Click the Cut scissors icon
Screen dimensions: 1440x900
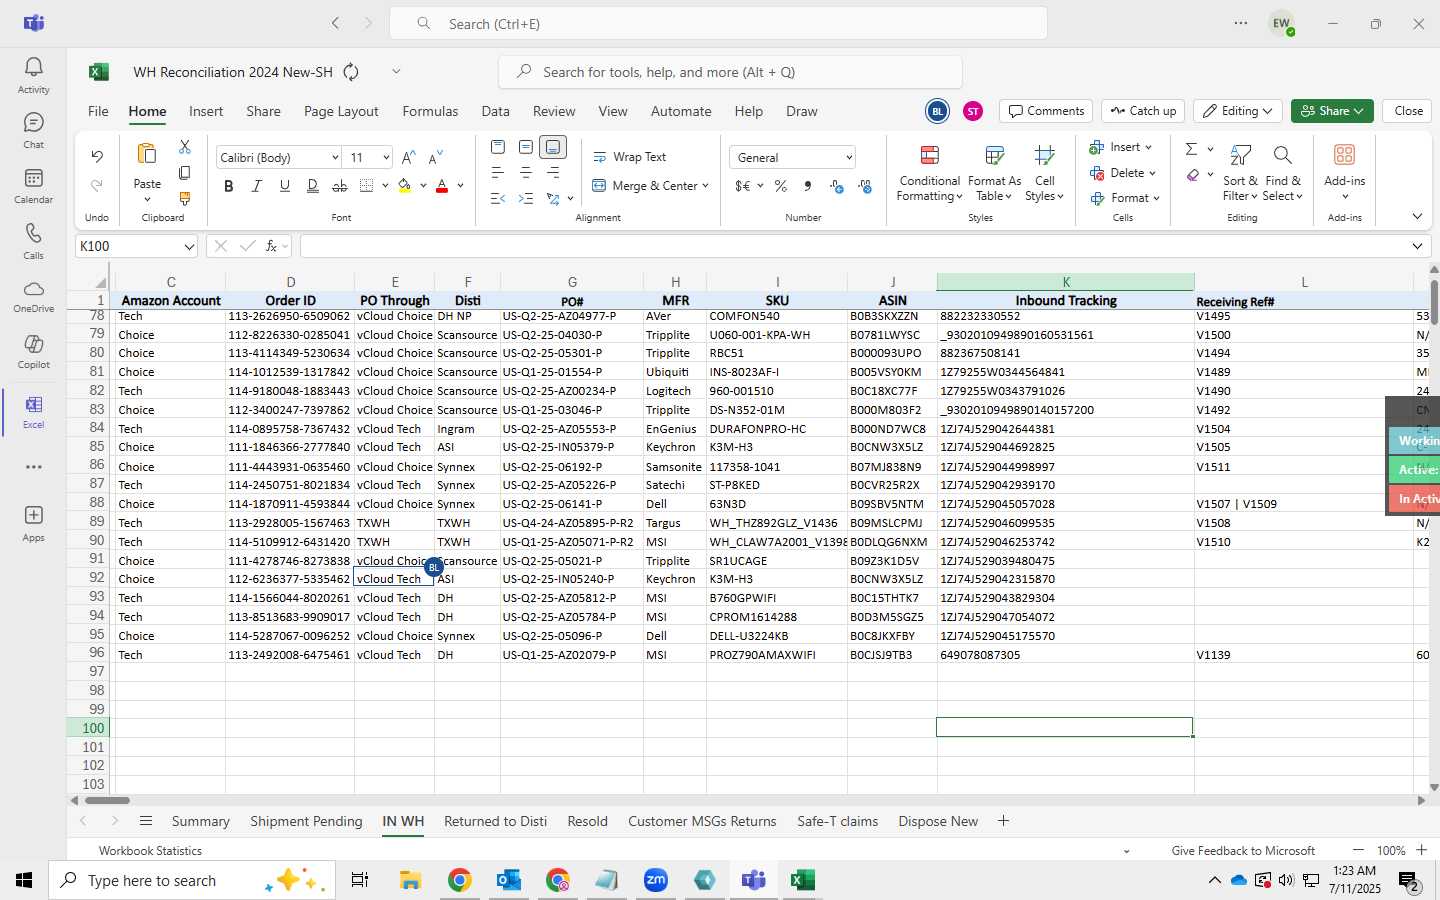[185, 147]
